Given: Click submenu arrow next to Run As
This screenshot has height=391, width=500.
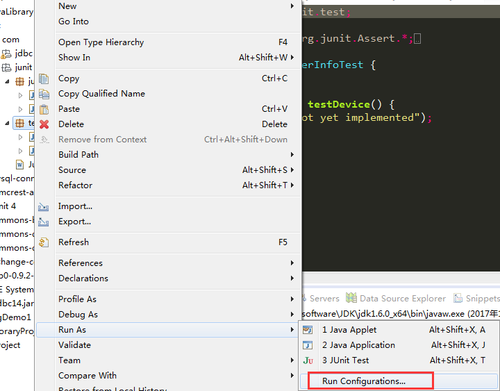Looking at the screenshot, I should (x=292, y=330).
